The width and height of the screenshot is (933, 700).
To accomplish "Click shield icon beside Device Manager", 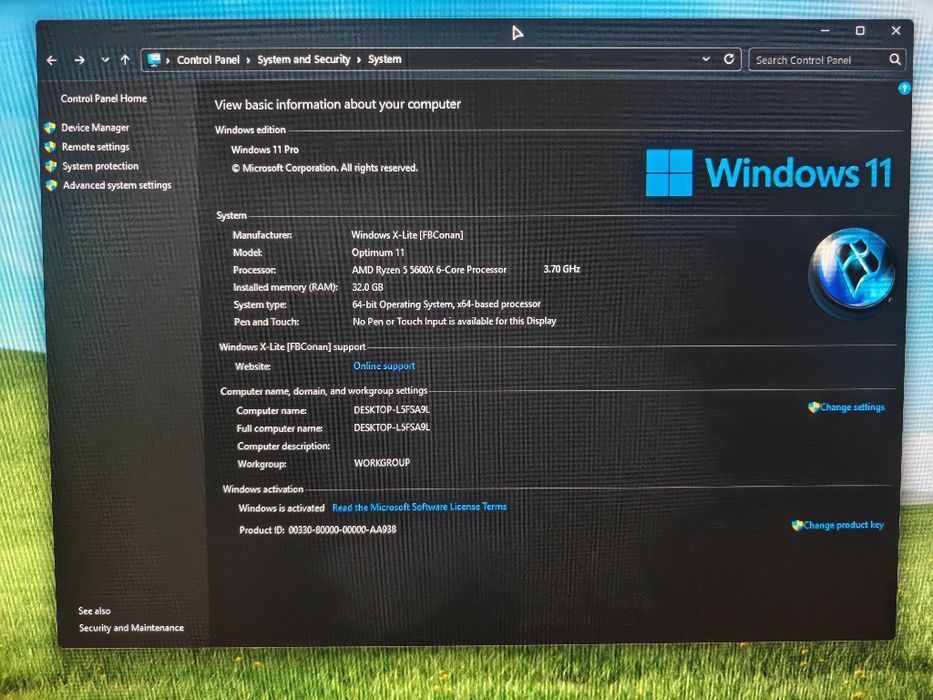I will pos(50,127).
